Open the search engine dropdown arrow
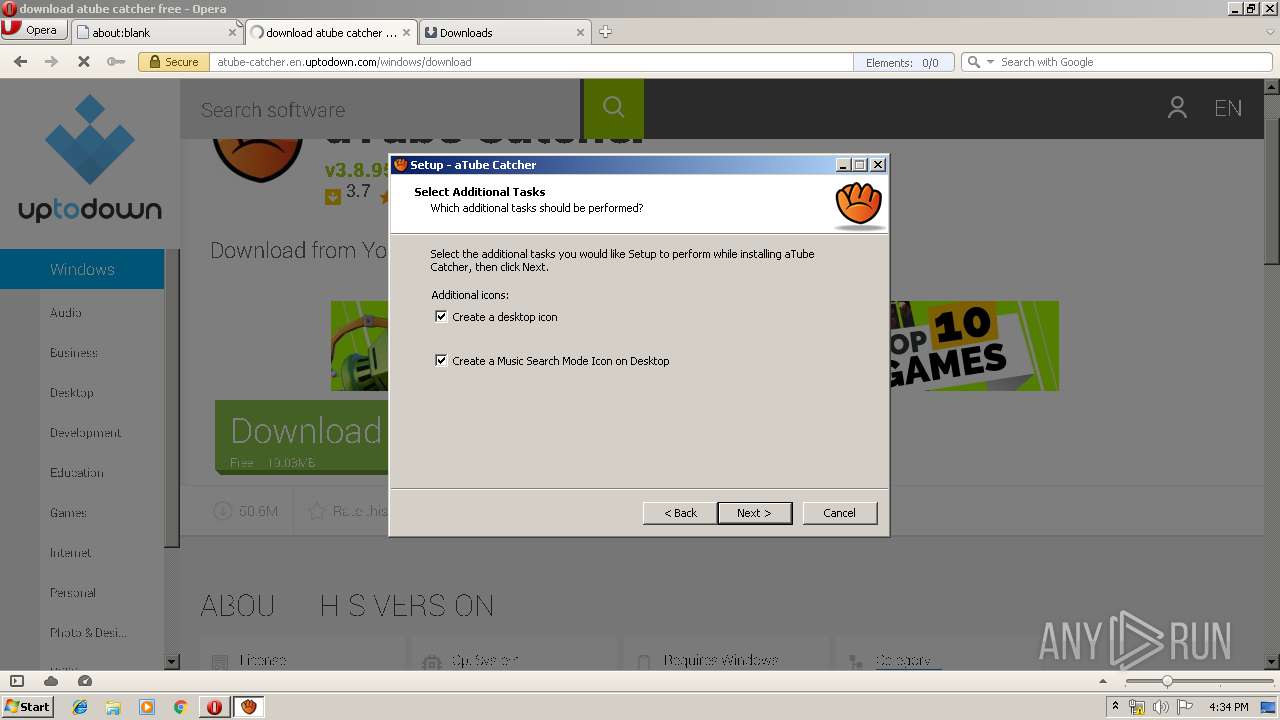 [x=991, y=62]
